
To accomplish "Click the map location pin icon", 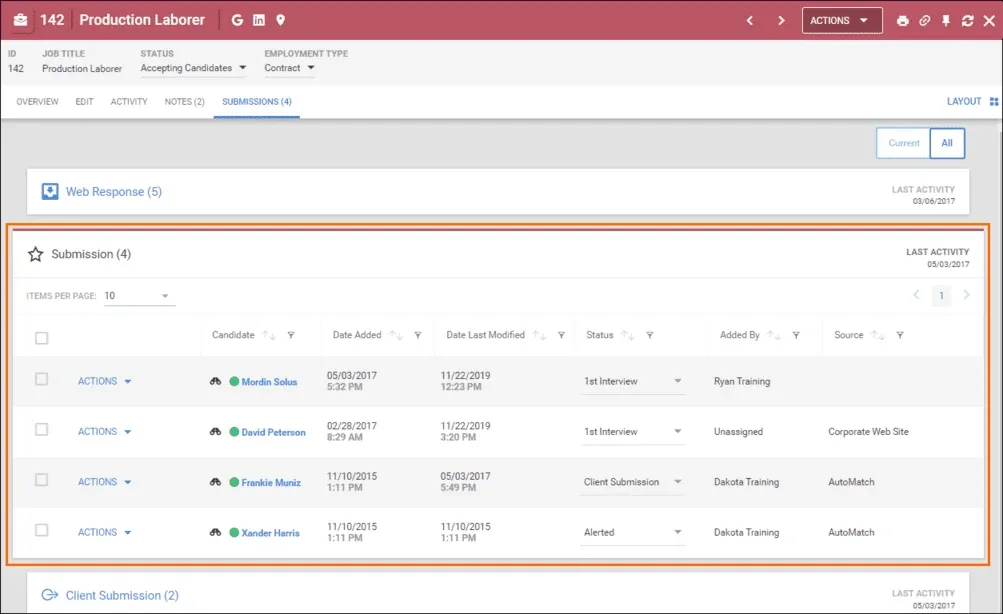I will pos(280,20).
